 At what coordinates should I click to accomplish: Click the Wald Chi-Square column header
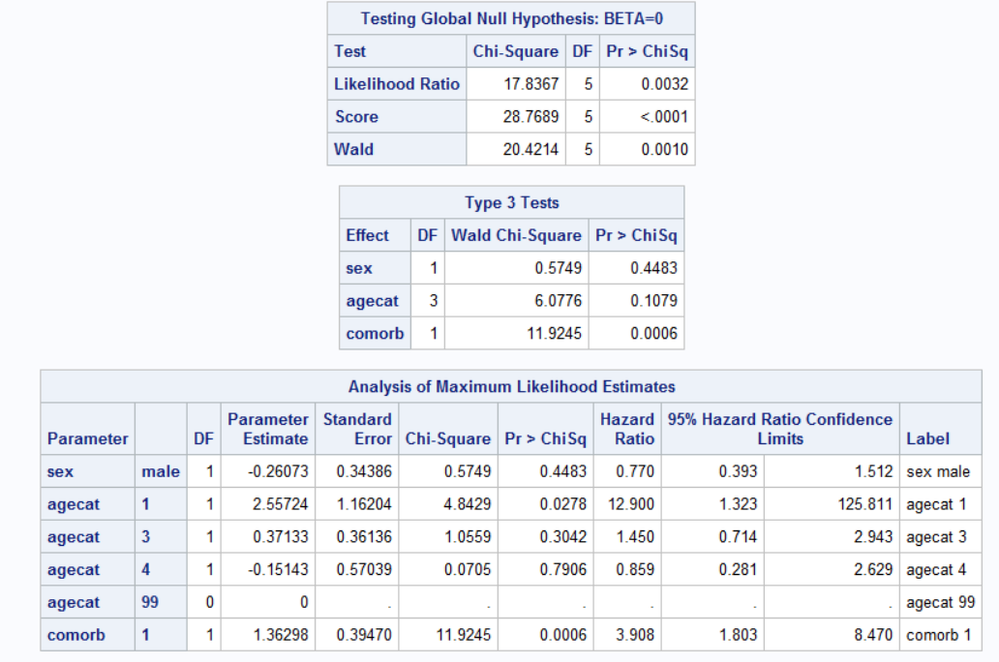click(516, 235)
